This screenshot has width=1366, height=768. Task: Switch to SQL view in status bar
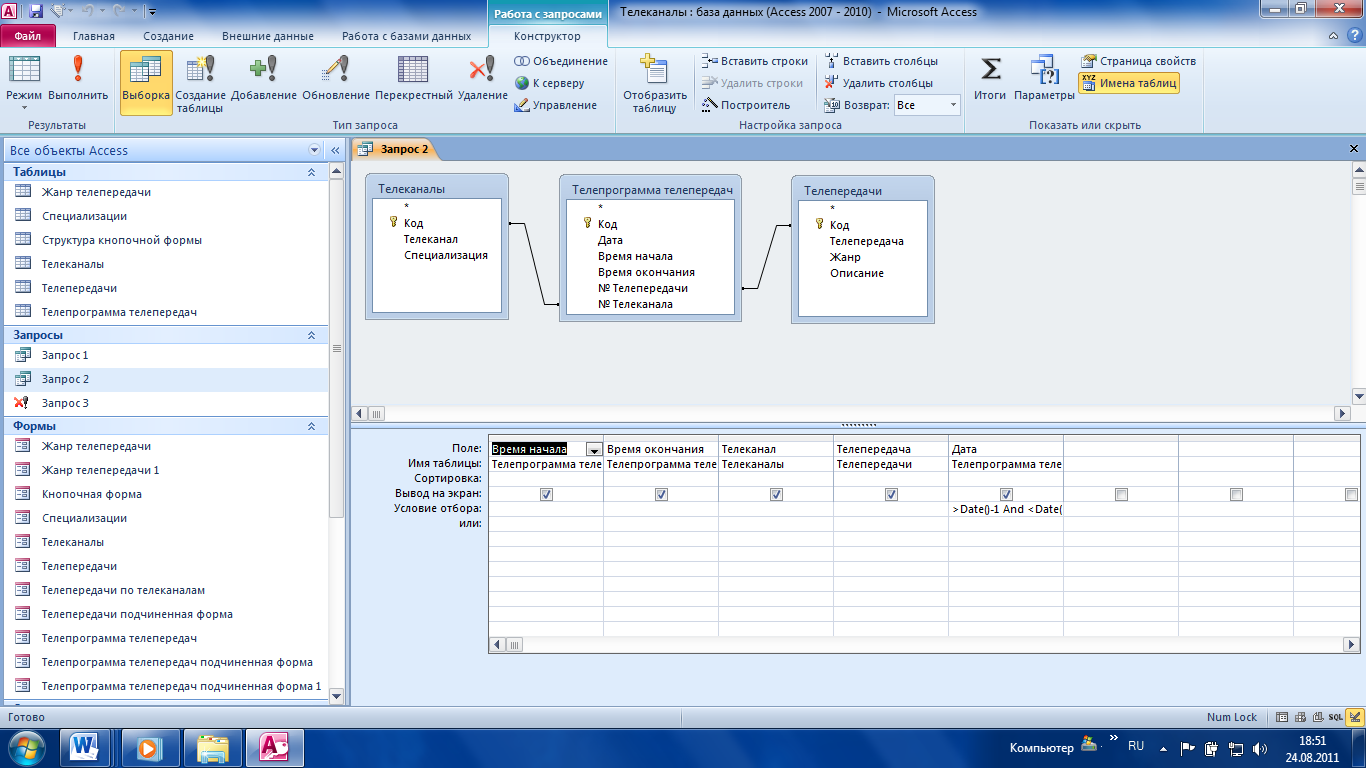[x=1335, y=717]
